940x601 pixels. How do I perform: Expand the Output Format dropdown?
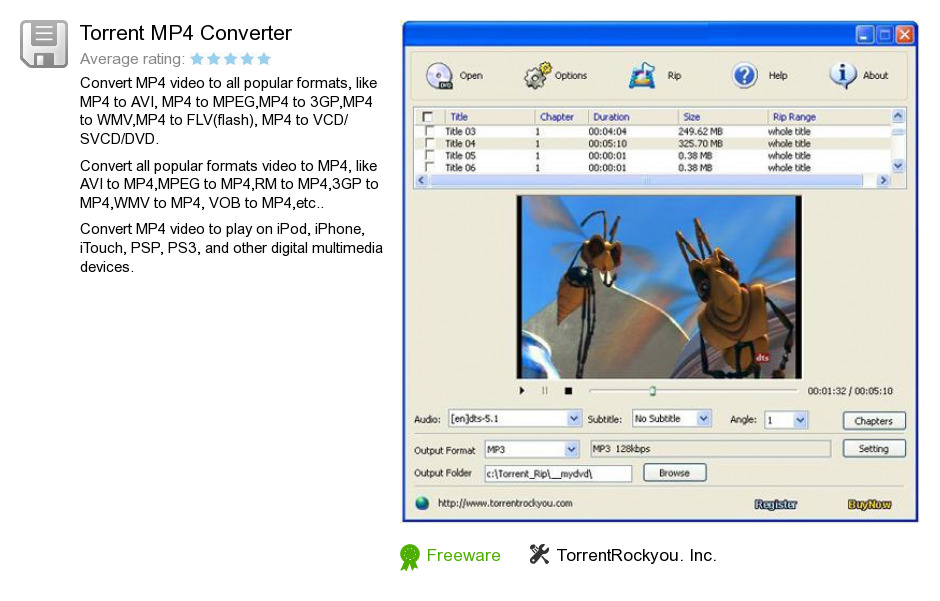point(571,449)
